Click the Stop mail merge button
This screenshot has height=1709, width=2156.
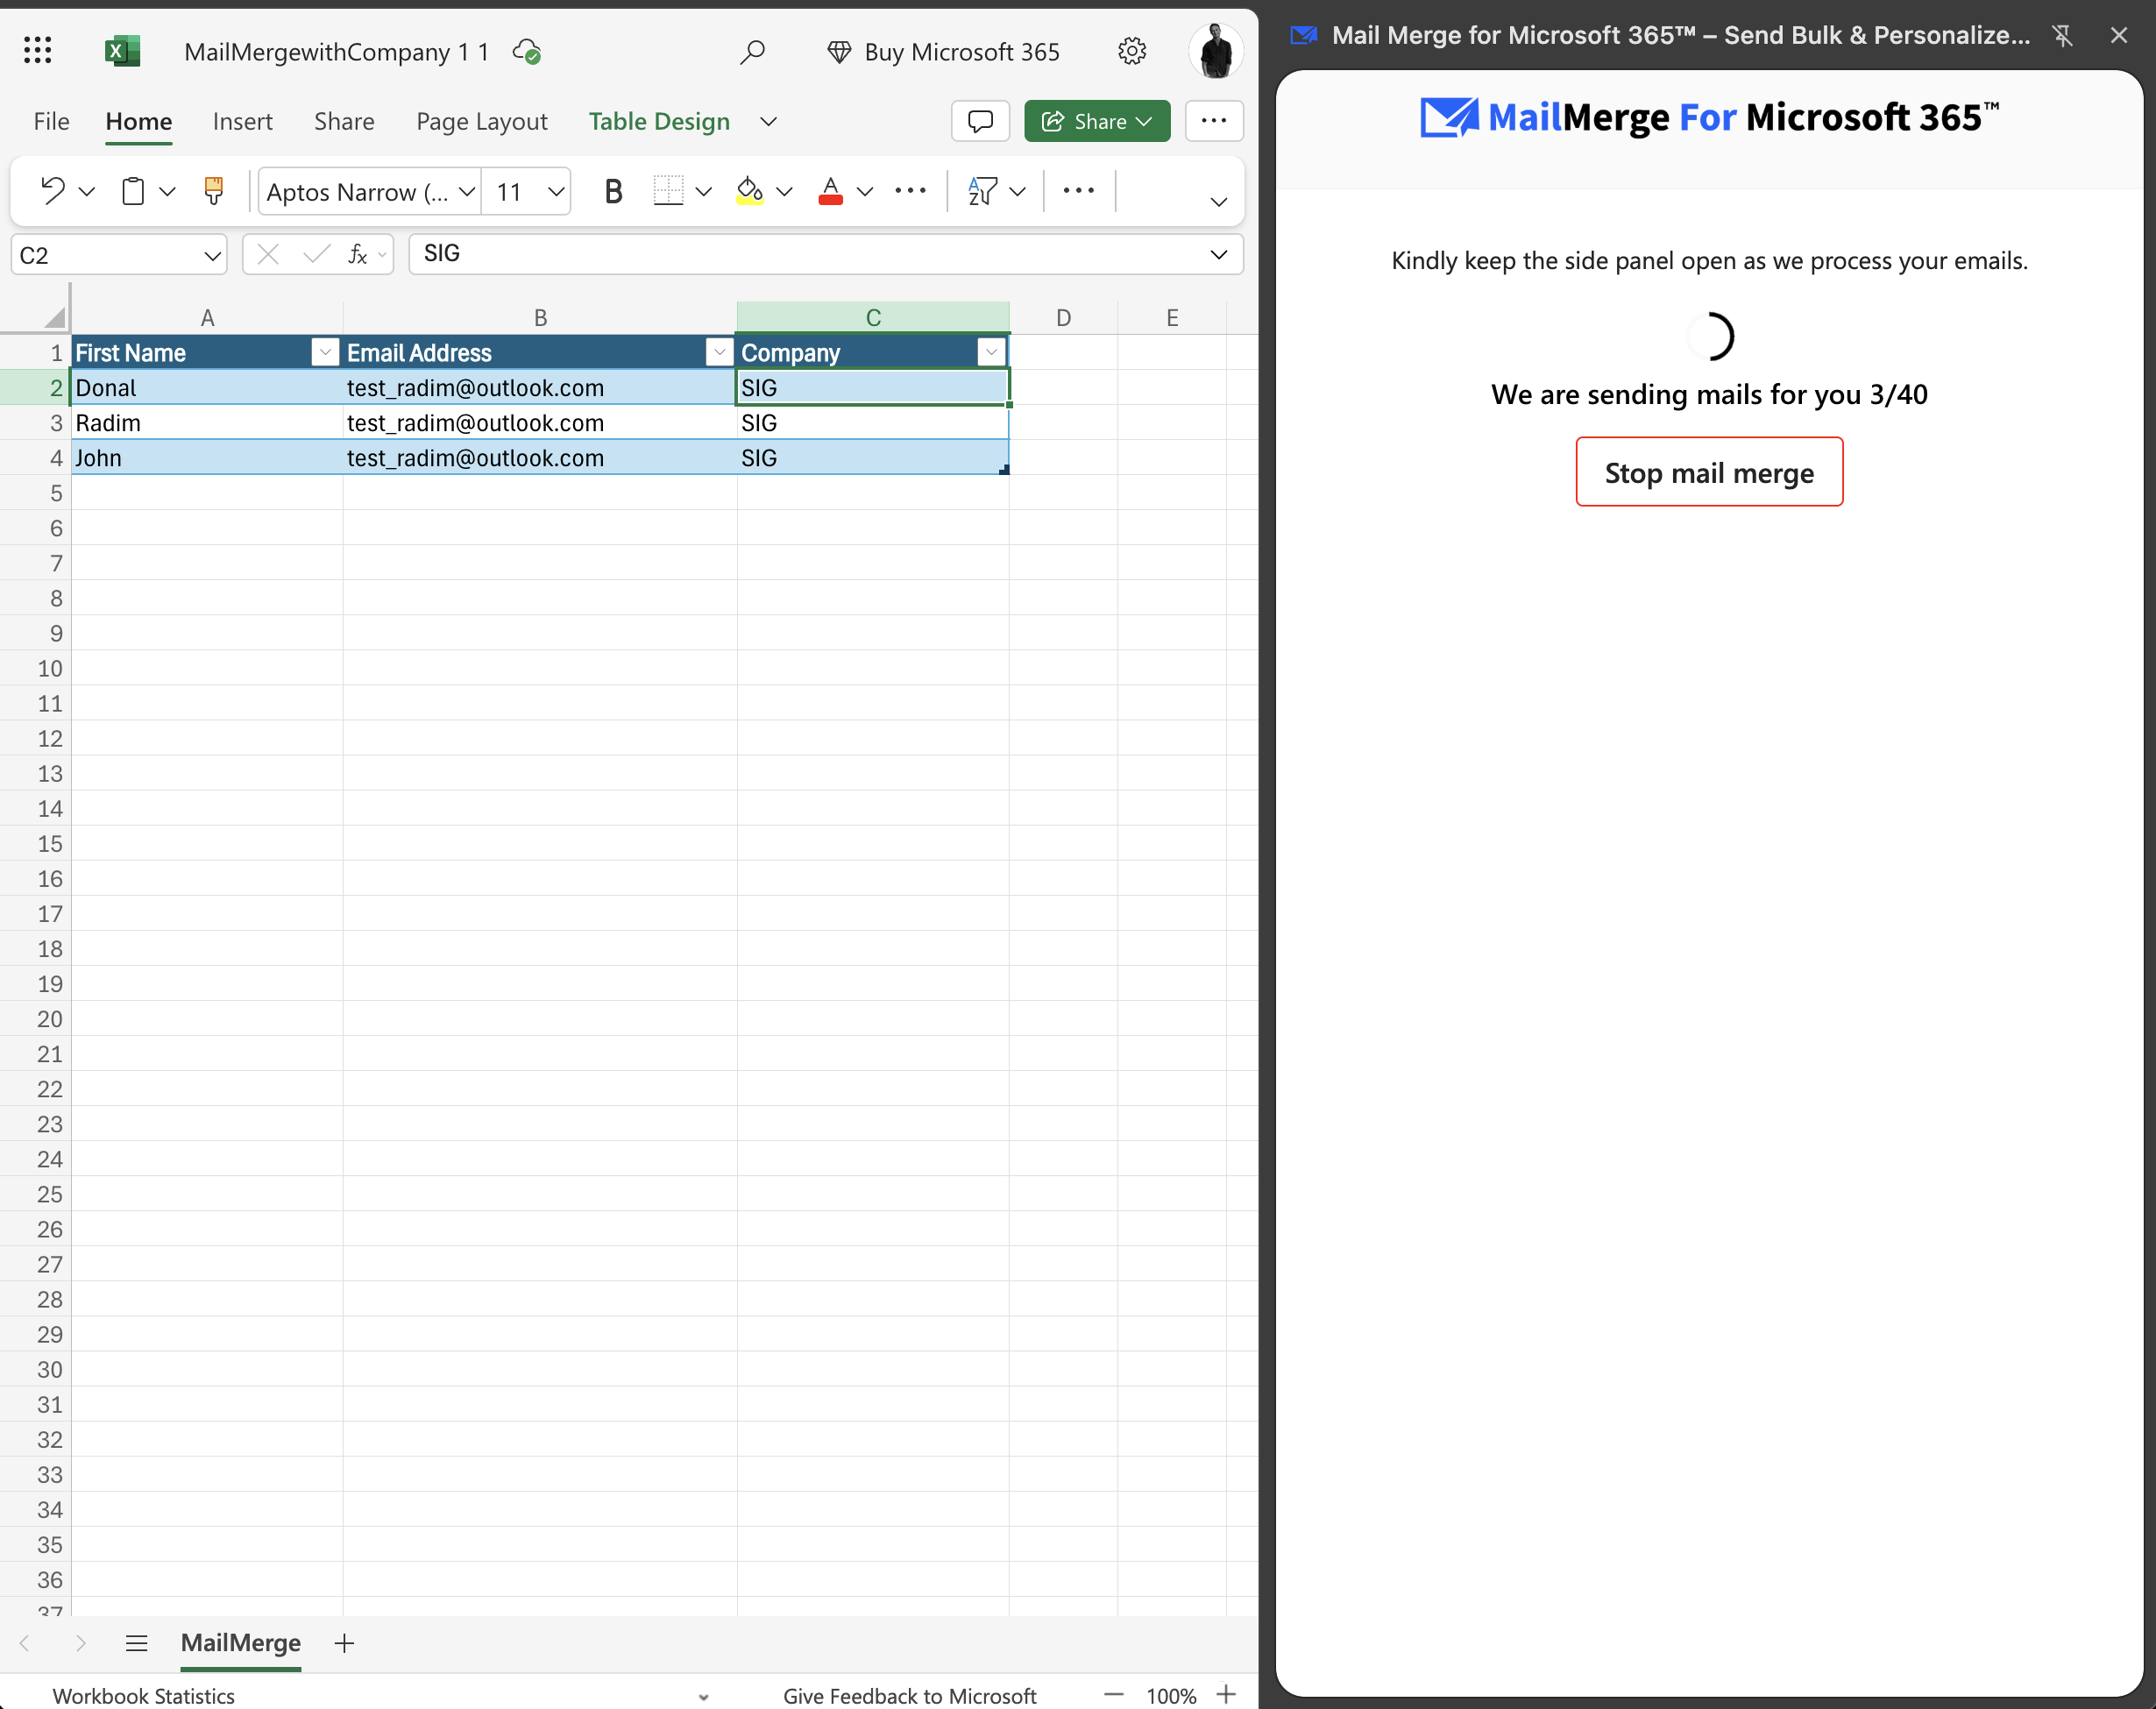1709,472
